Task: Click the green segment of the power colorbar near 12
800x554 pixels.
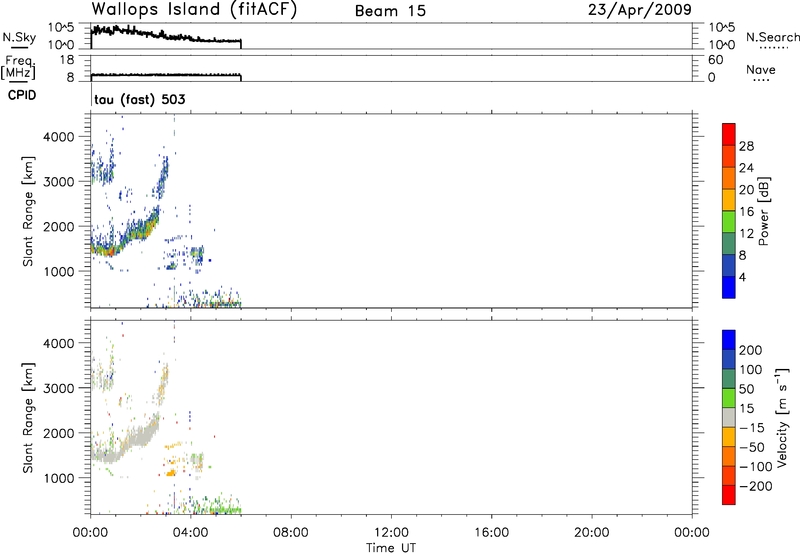Action: (729, 221)
